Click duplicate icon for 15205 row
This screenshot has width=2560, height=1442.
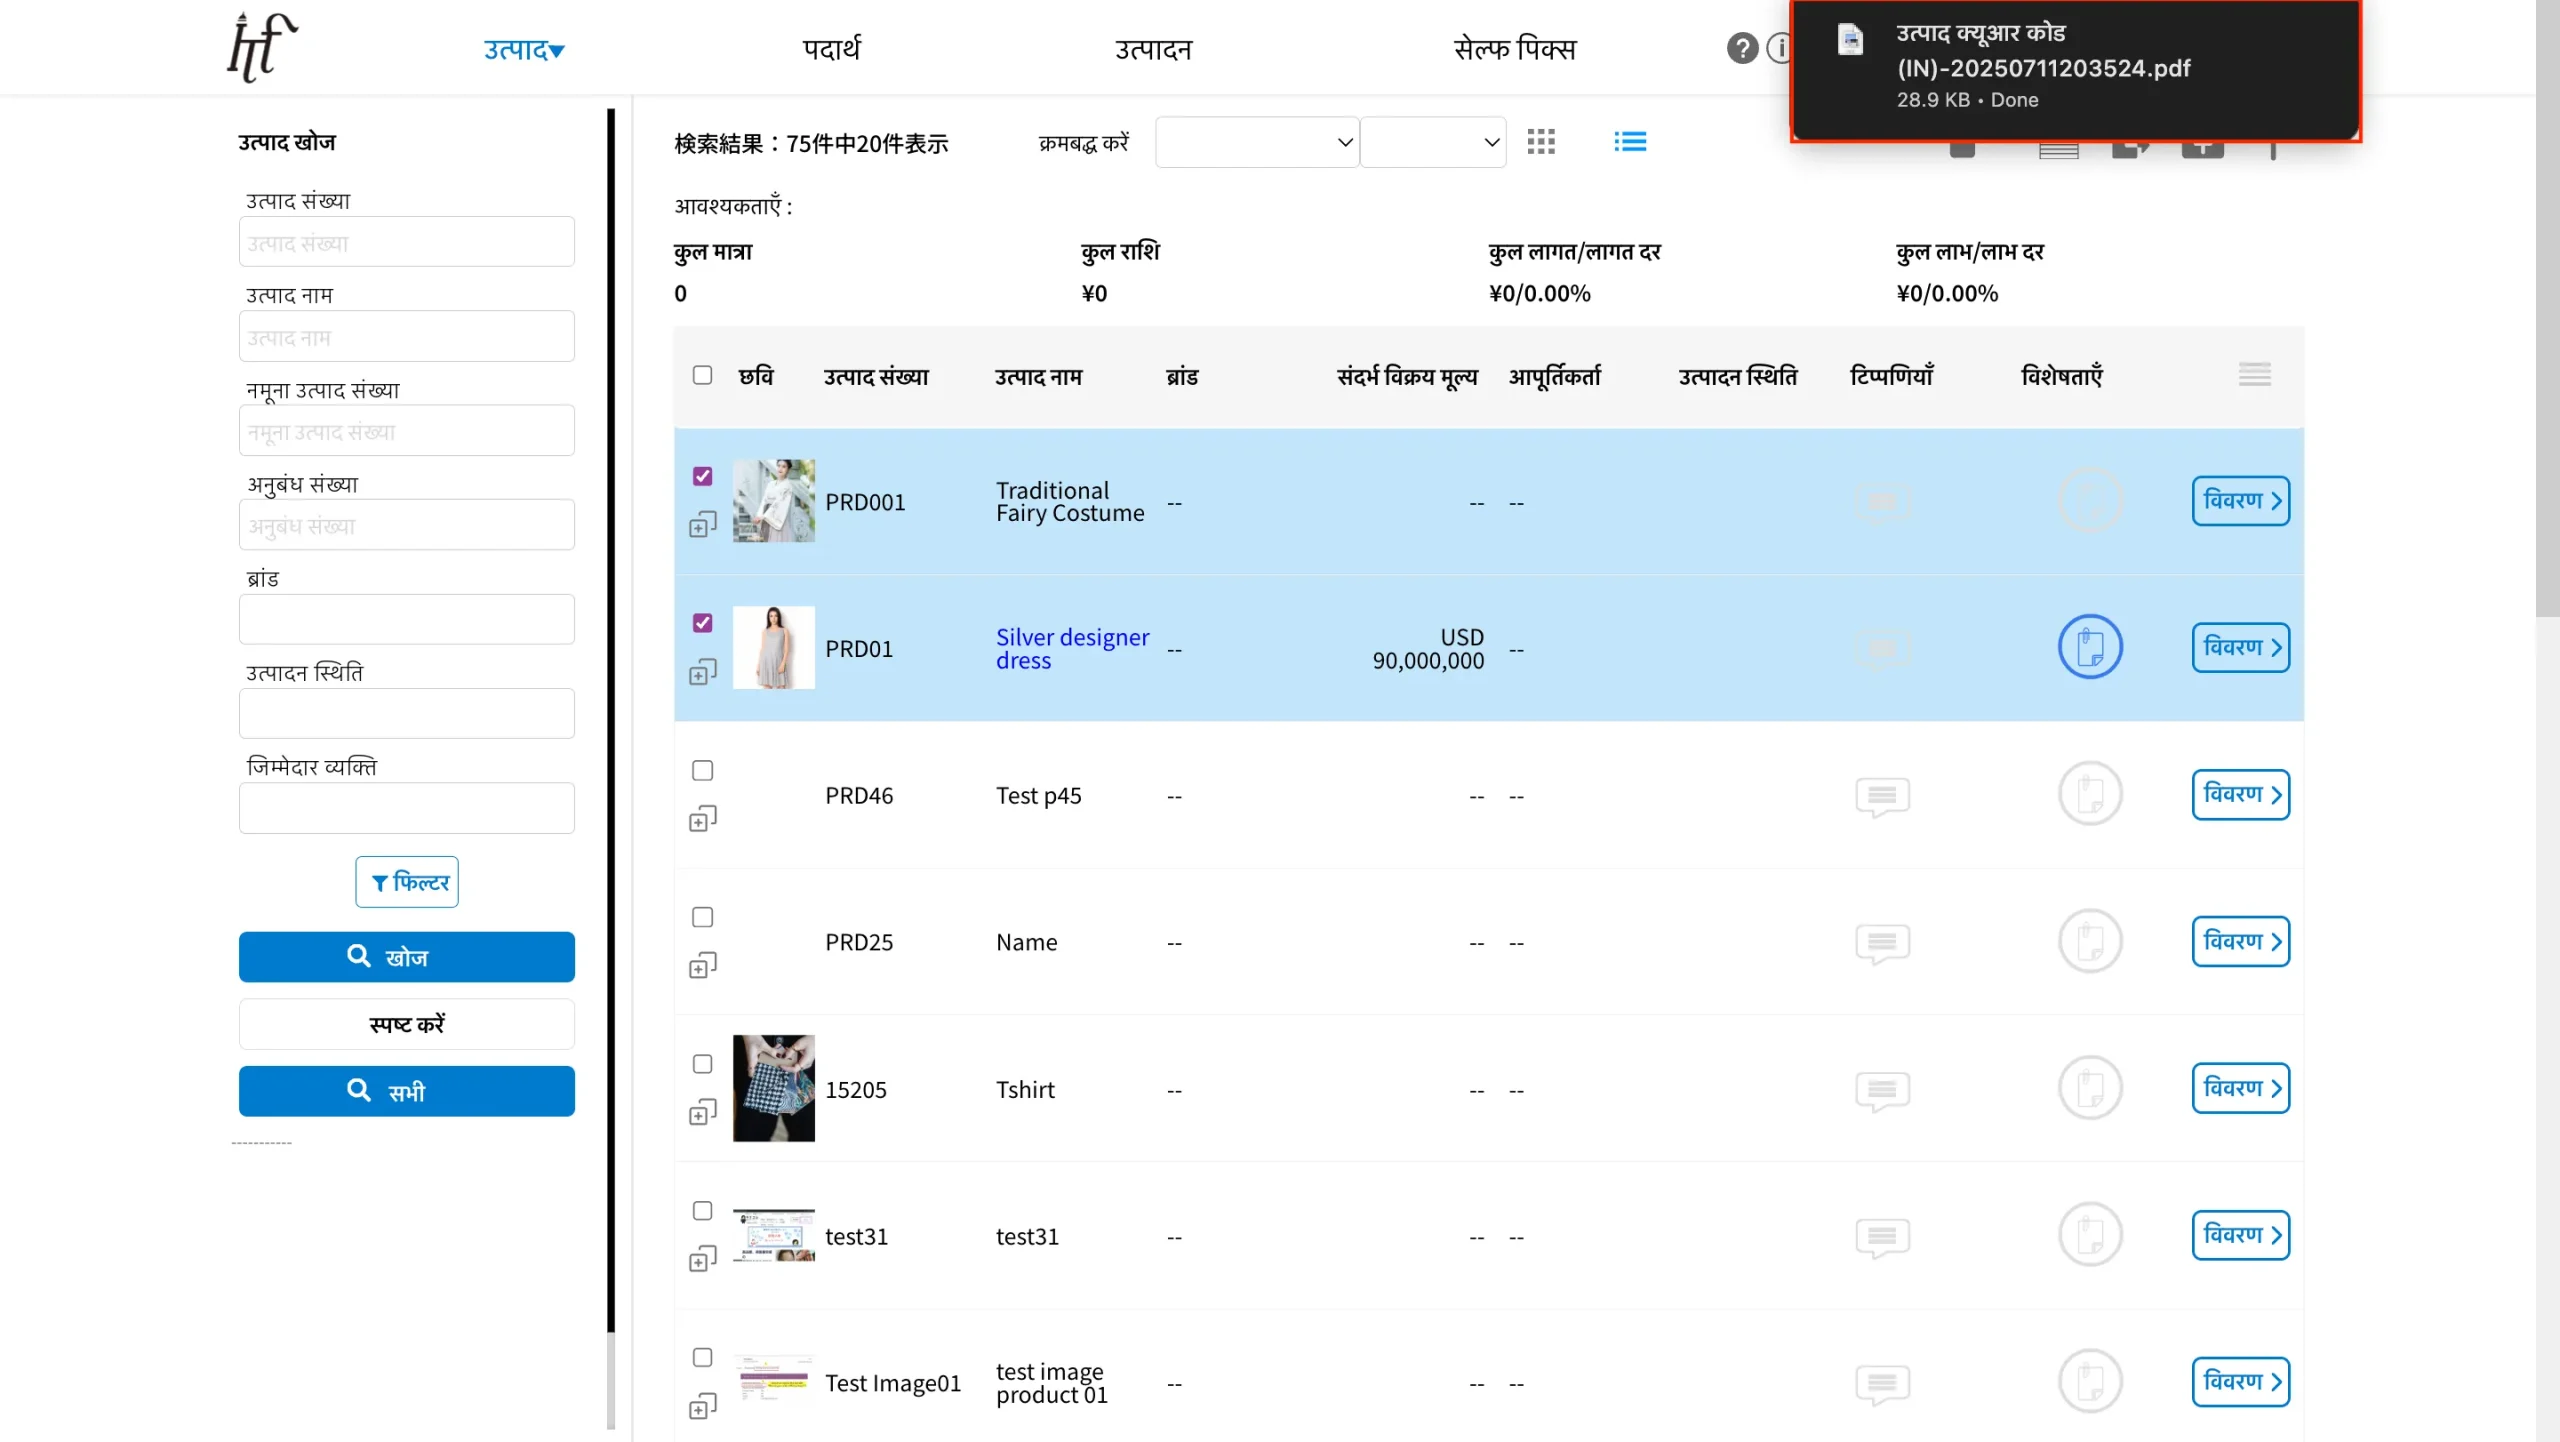click(703, 1112)
